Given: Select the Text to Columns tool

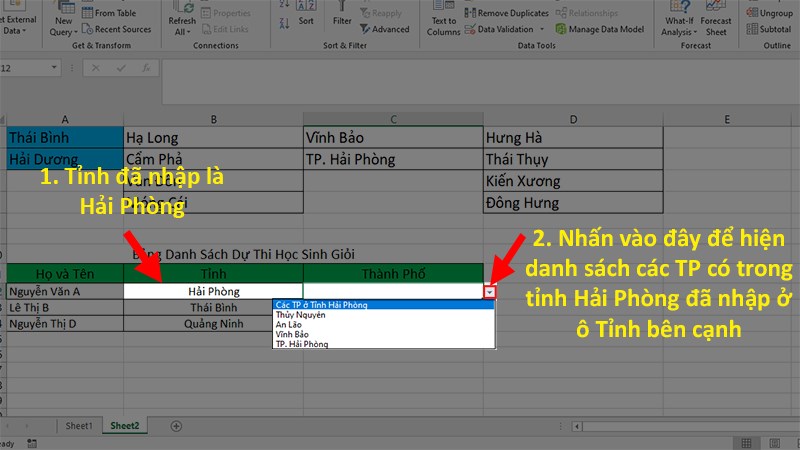Looking at the screenshot, I should [x=443, y=18].
